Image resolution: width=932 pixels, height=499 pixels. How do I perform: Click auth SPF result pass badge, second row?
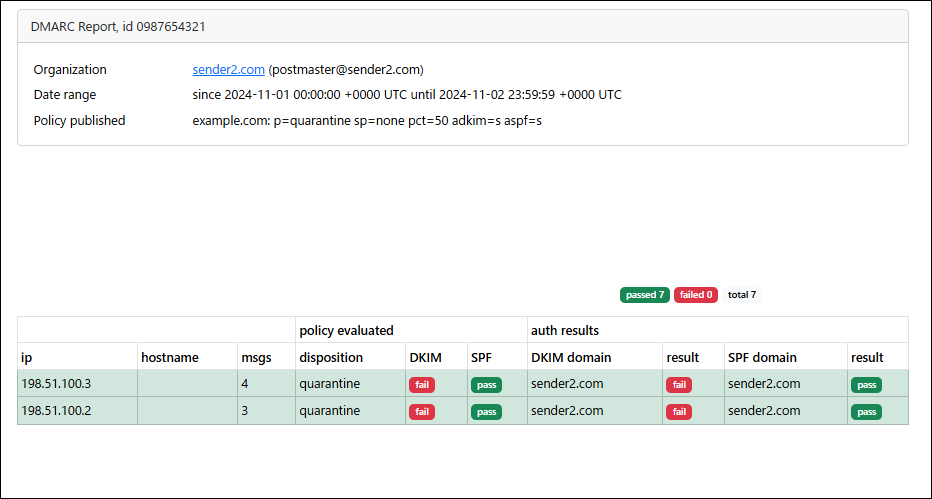[x=866, y=412]
